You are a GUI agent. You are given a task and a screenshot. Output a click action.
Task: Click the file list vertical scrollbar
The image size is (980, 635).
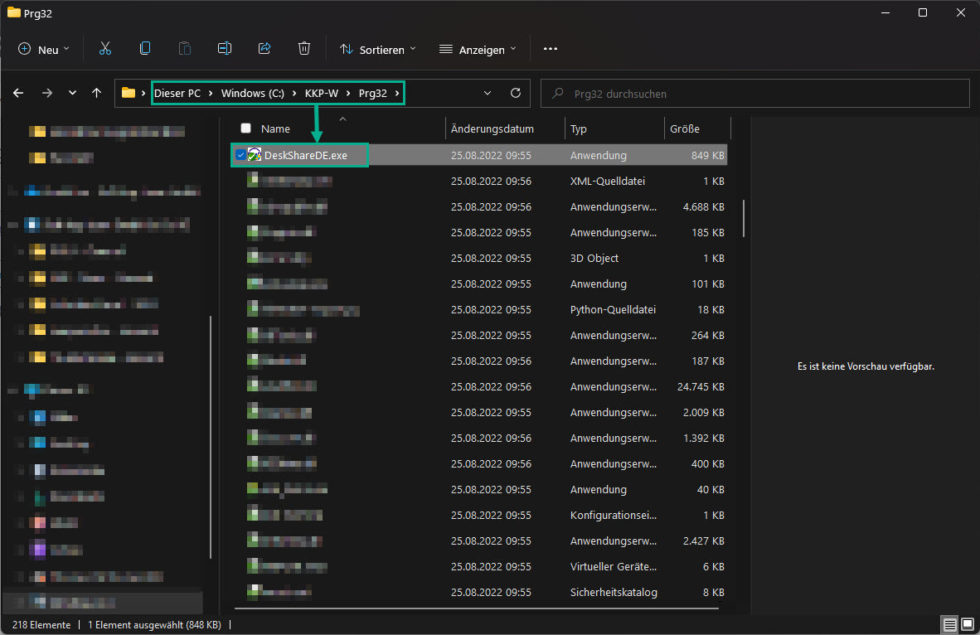click(x=742, y=218)
